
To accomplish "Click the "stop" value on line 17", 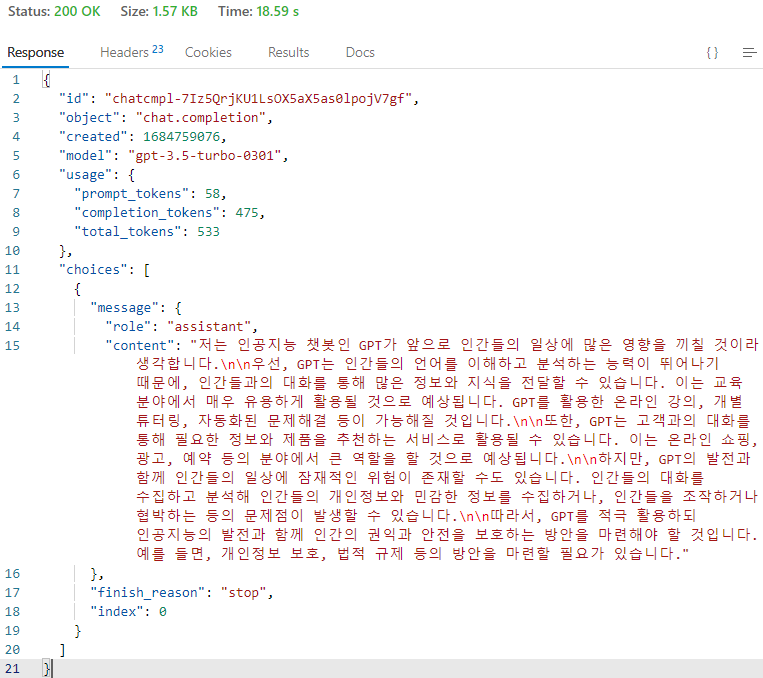I will pyautogui.click(x=243, y=593).
